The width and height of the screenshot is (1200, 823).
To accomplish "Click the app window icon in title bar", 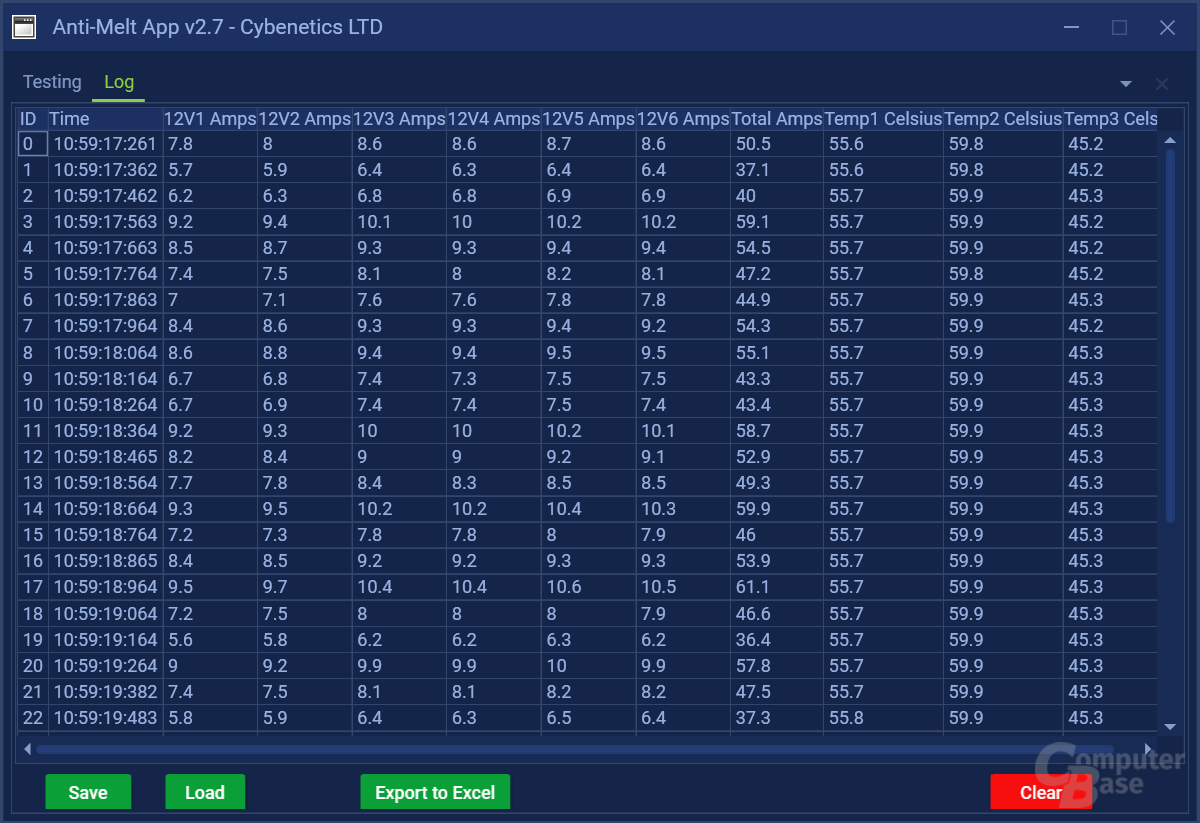I will coord(24,27).
